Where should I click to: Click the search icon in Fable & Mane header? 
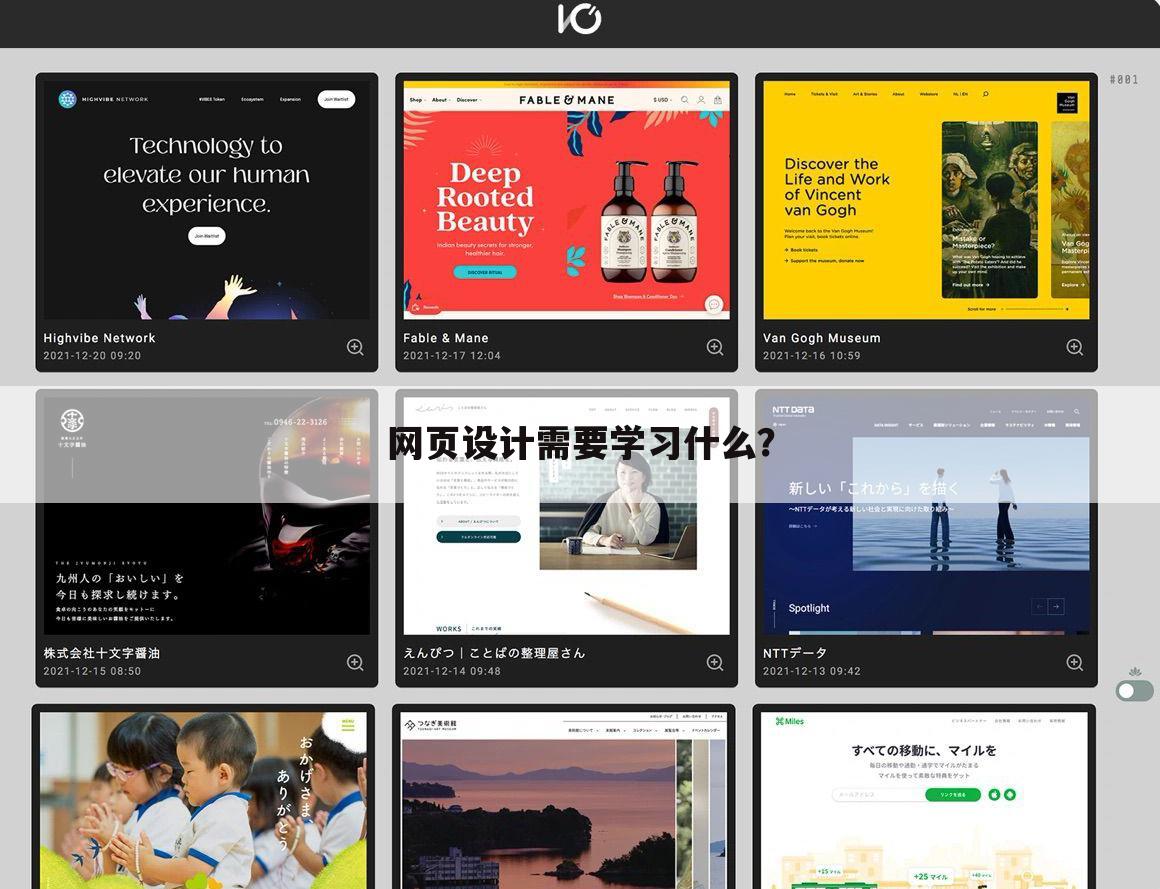685,100
